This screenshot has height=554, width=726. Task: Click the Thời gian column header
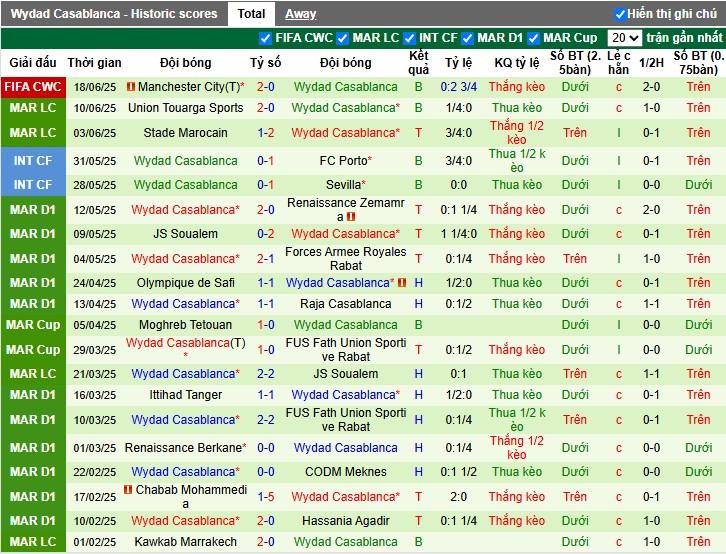point(94,63)
